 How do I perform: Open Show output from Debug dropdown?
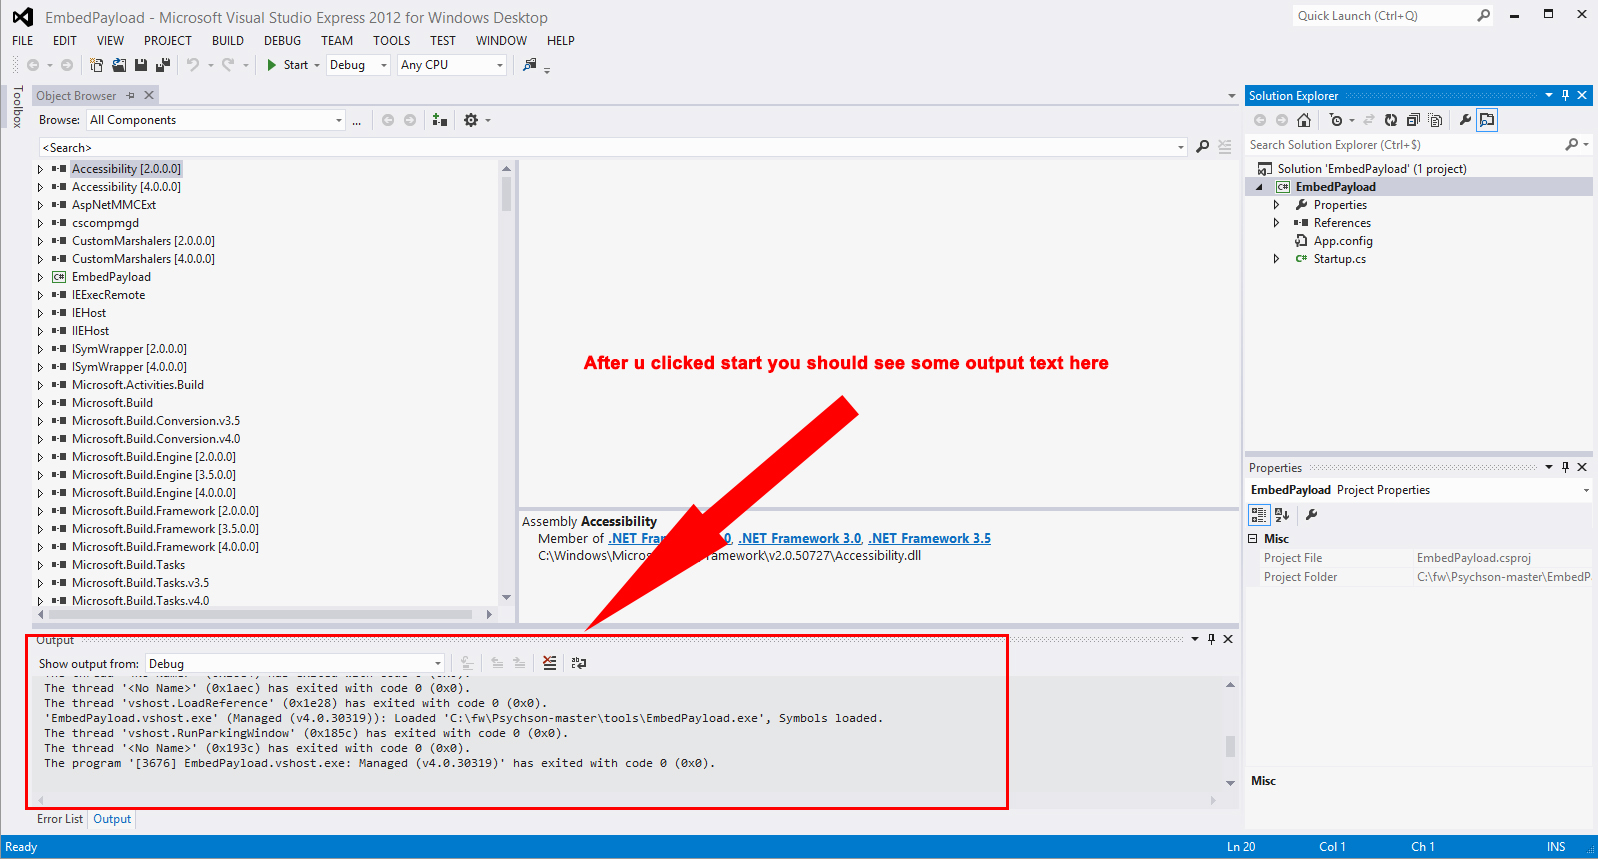(295, 664)
